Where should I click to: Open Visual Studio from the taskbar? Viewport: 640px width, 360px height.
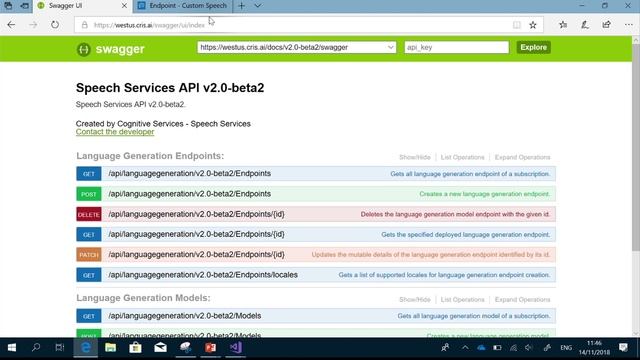[x=236, y=348]
